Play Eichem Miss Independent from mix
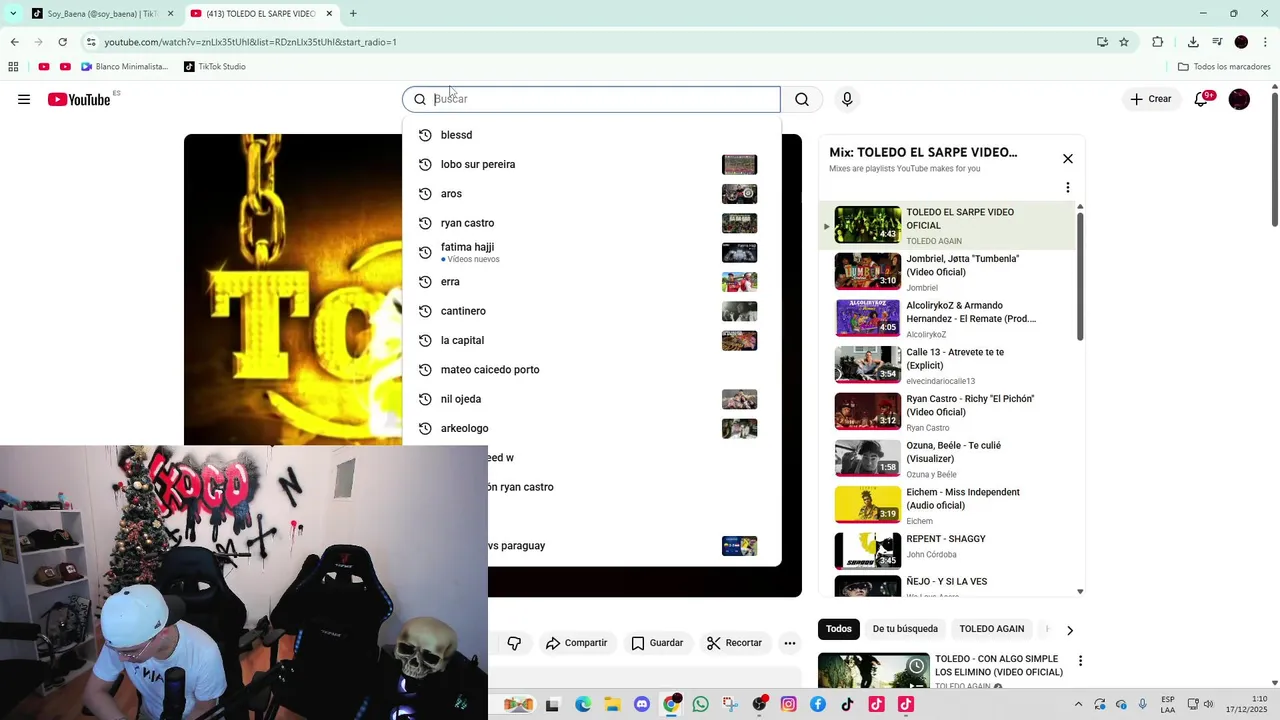Screen dimensions: 1280x720 [945, 505]
